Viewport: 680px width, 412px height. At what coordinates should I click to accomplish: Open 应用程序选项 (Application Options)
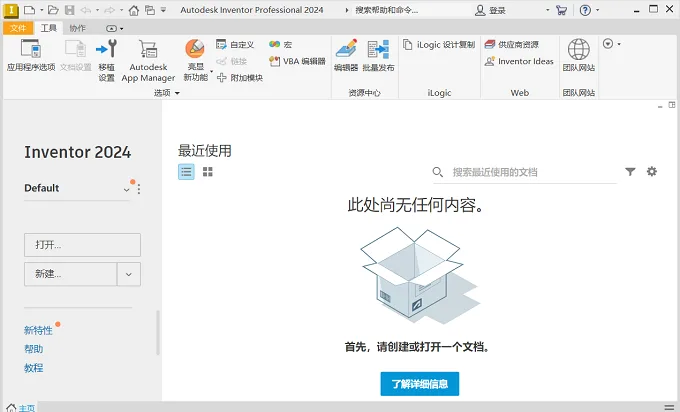pyautogui.click(x=31, y=55)
